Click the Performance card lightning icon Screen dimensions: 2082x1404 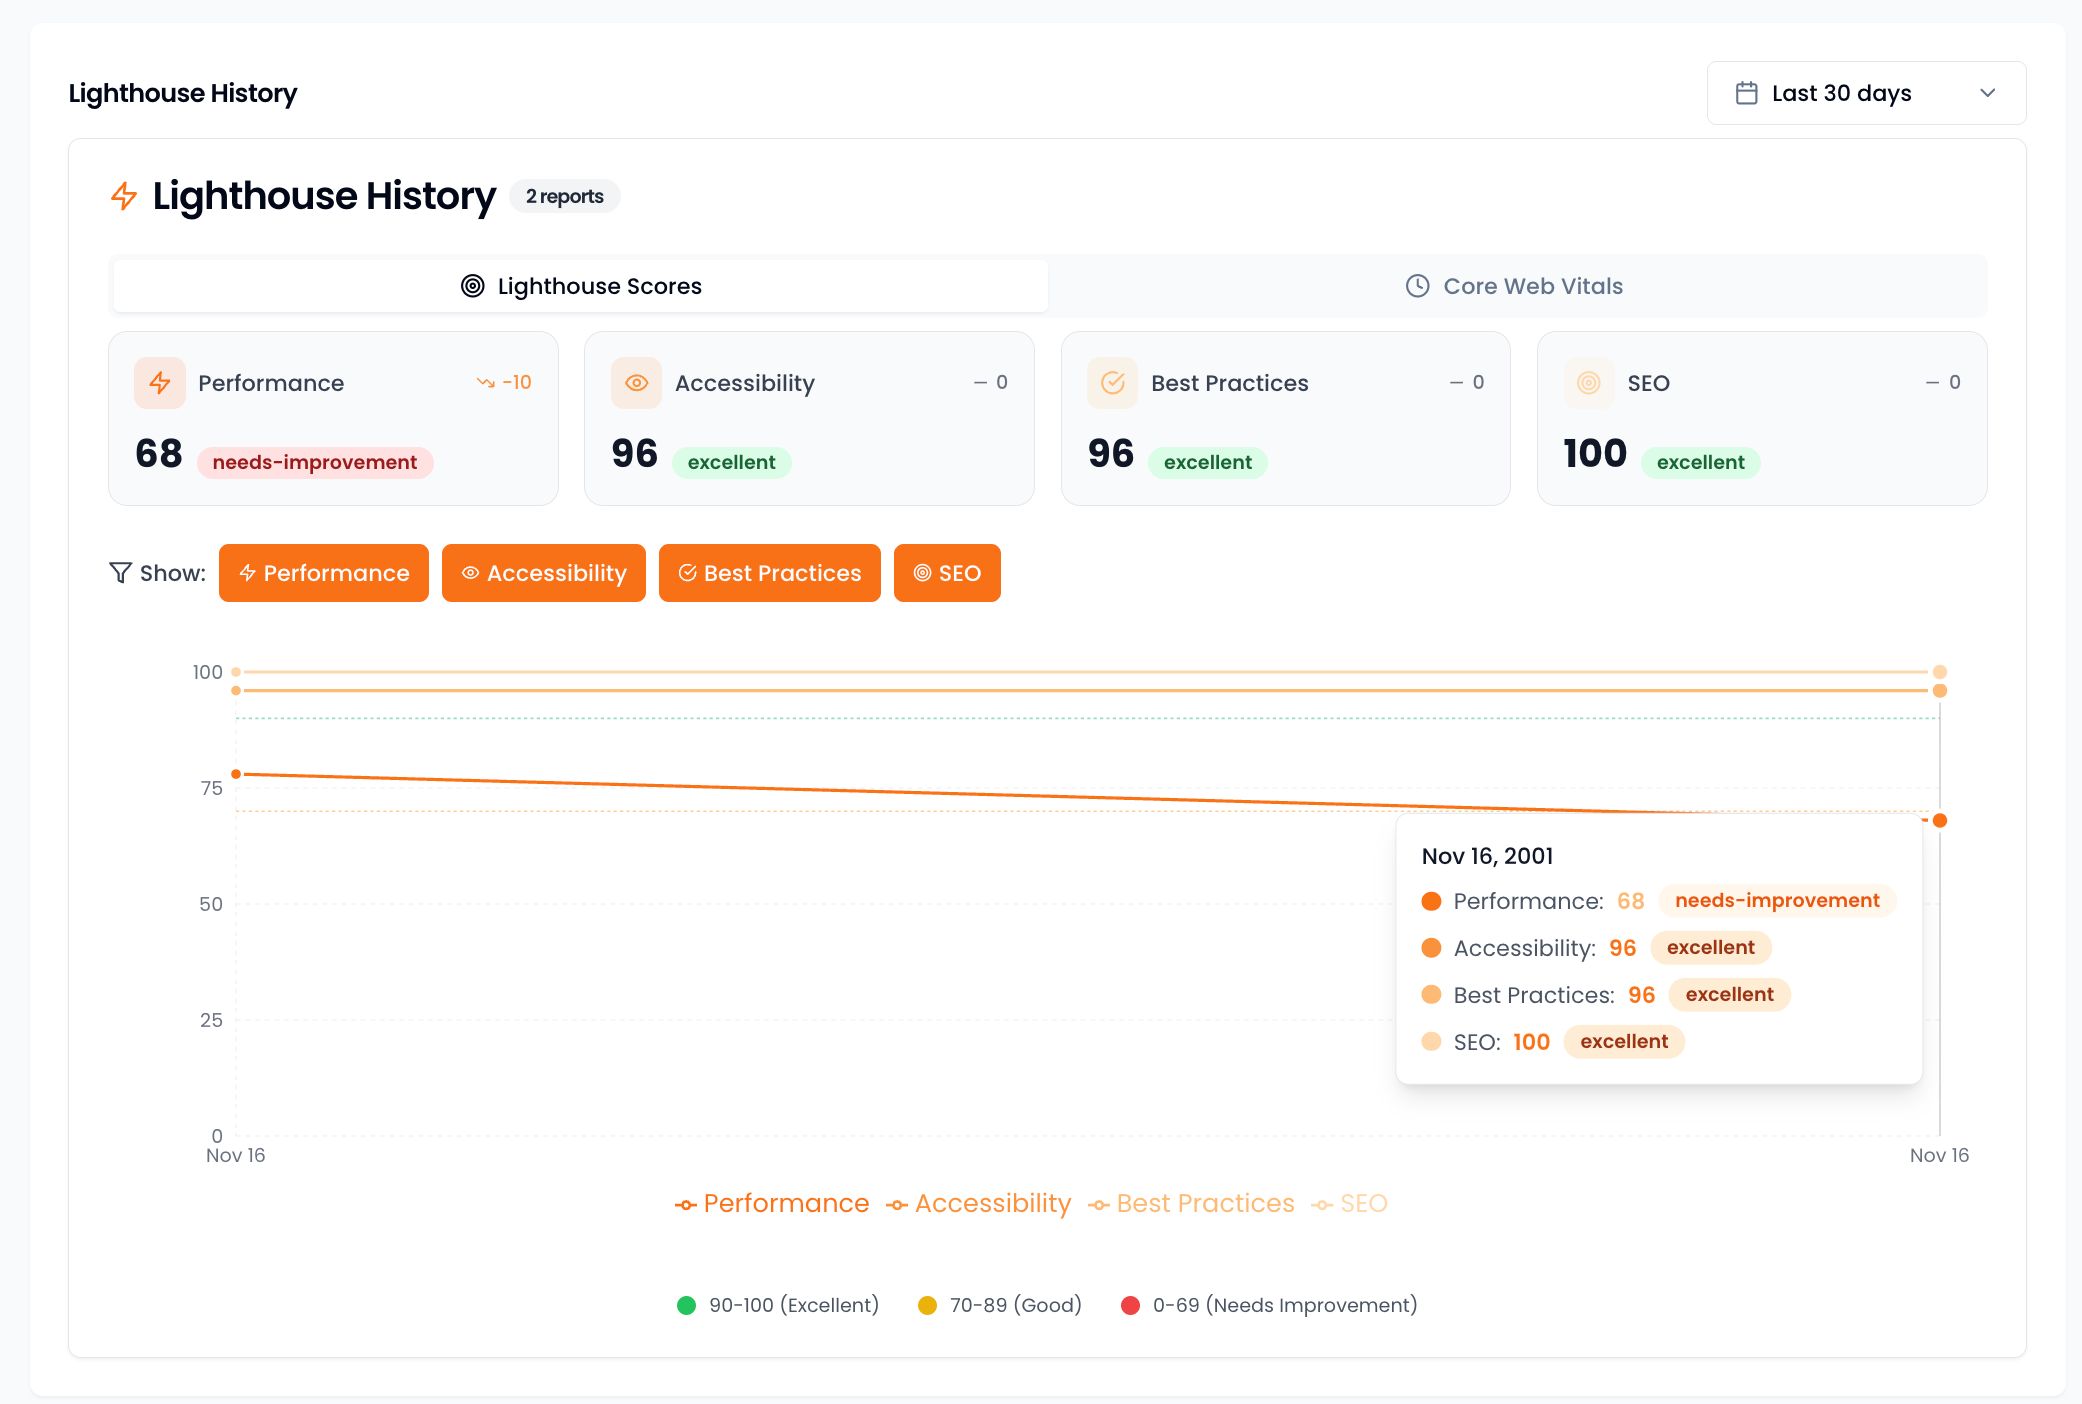(160, 383)
